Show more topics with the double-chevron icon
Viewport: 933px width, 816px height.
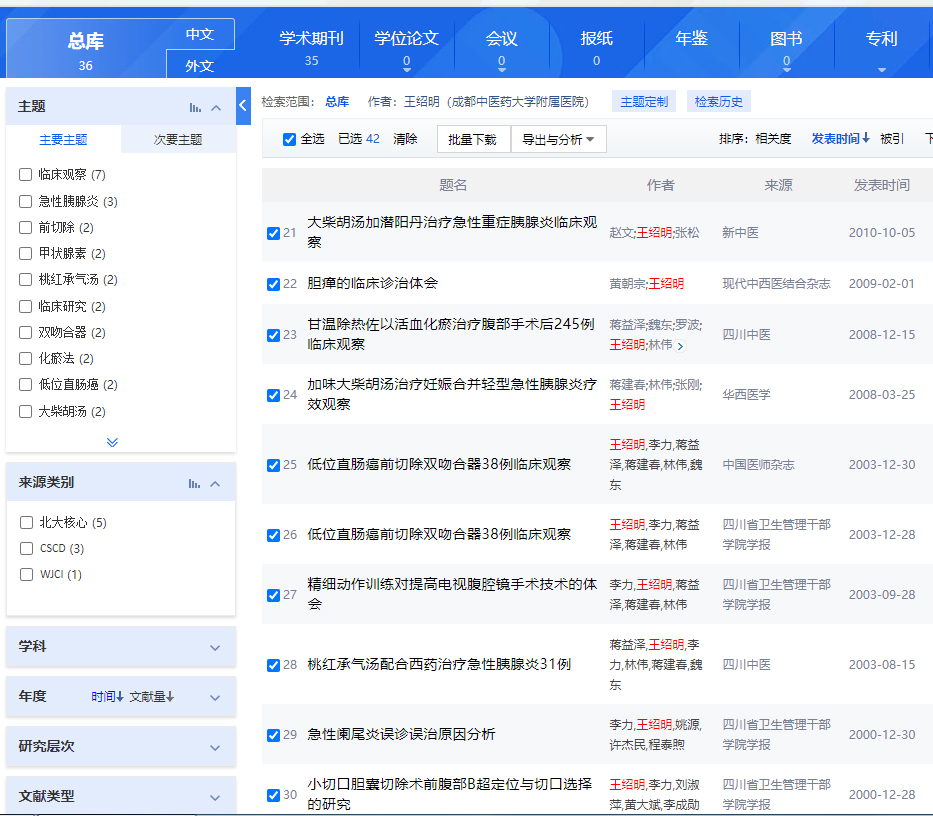click(x=112, y=442)
